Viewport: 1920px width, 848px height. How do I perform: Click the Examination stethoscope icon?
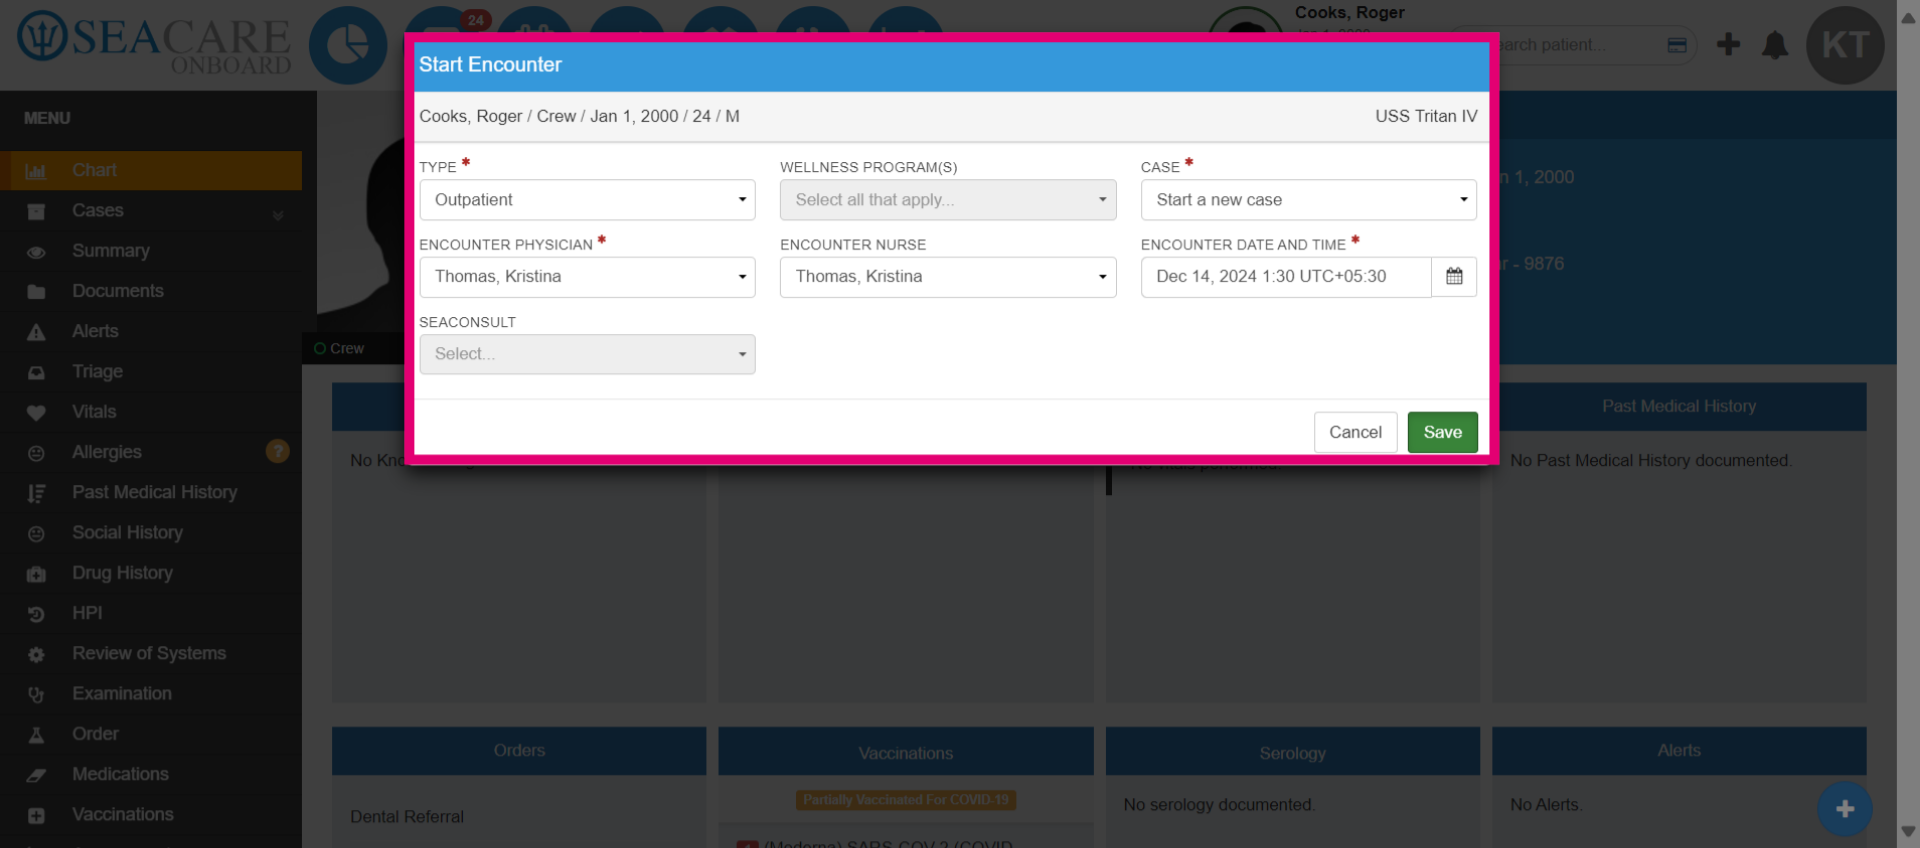tap(36, 694)
